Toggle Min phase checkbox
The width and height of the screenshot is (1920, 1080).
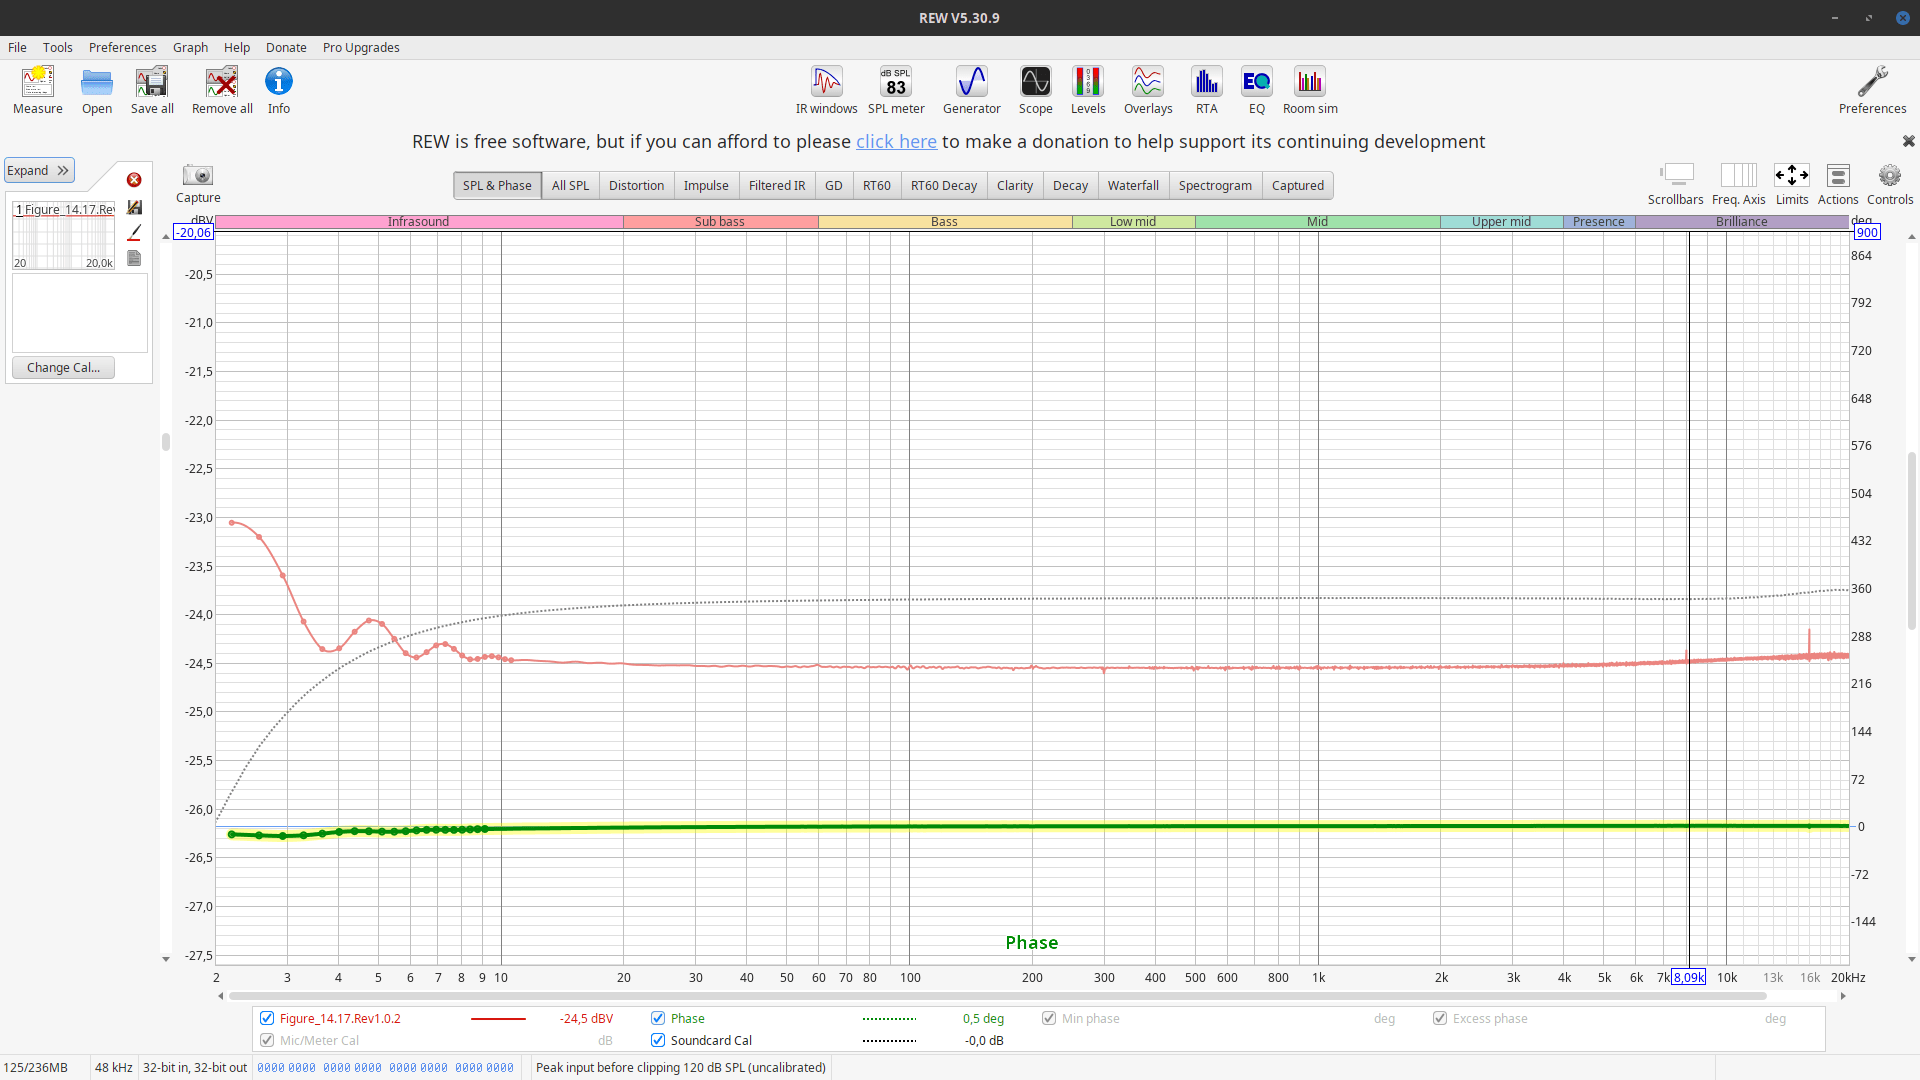(1049, 1018)
